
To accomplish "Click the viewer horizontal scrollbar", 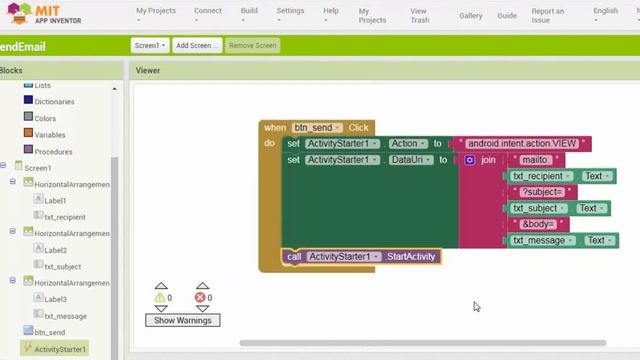I will pyautogui.click(x=423, y=343).
